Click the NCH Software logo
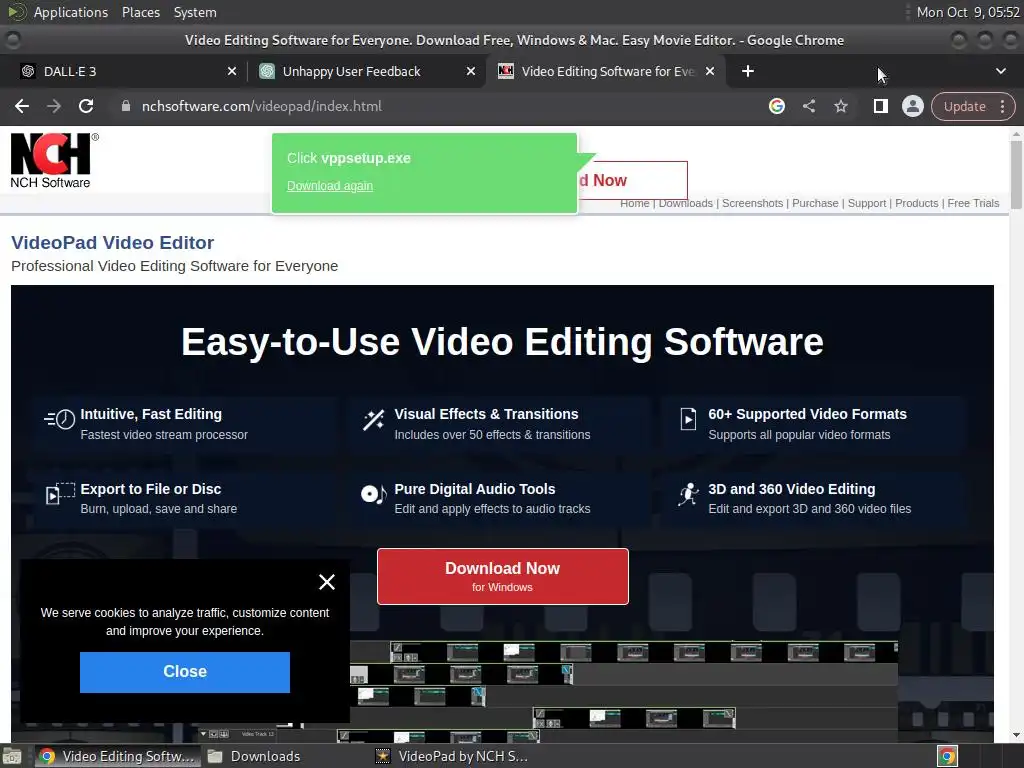The width and height of the screenshot is (1024, 768). point(54,161)
